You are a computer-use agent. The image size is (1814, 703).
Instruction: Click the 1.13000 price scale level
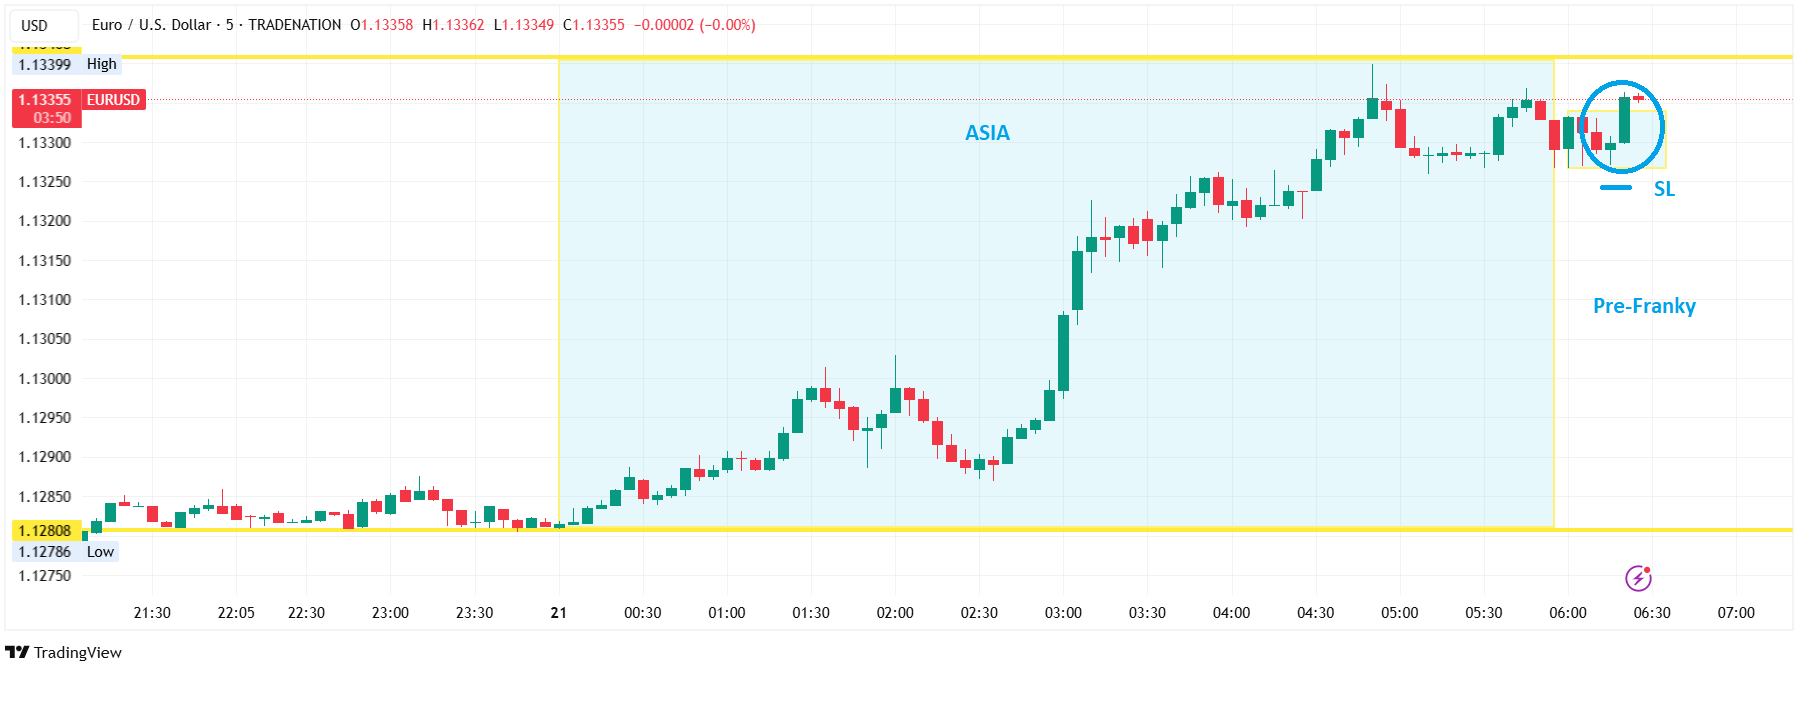click(45, 378)
